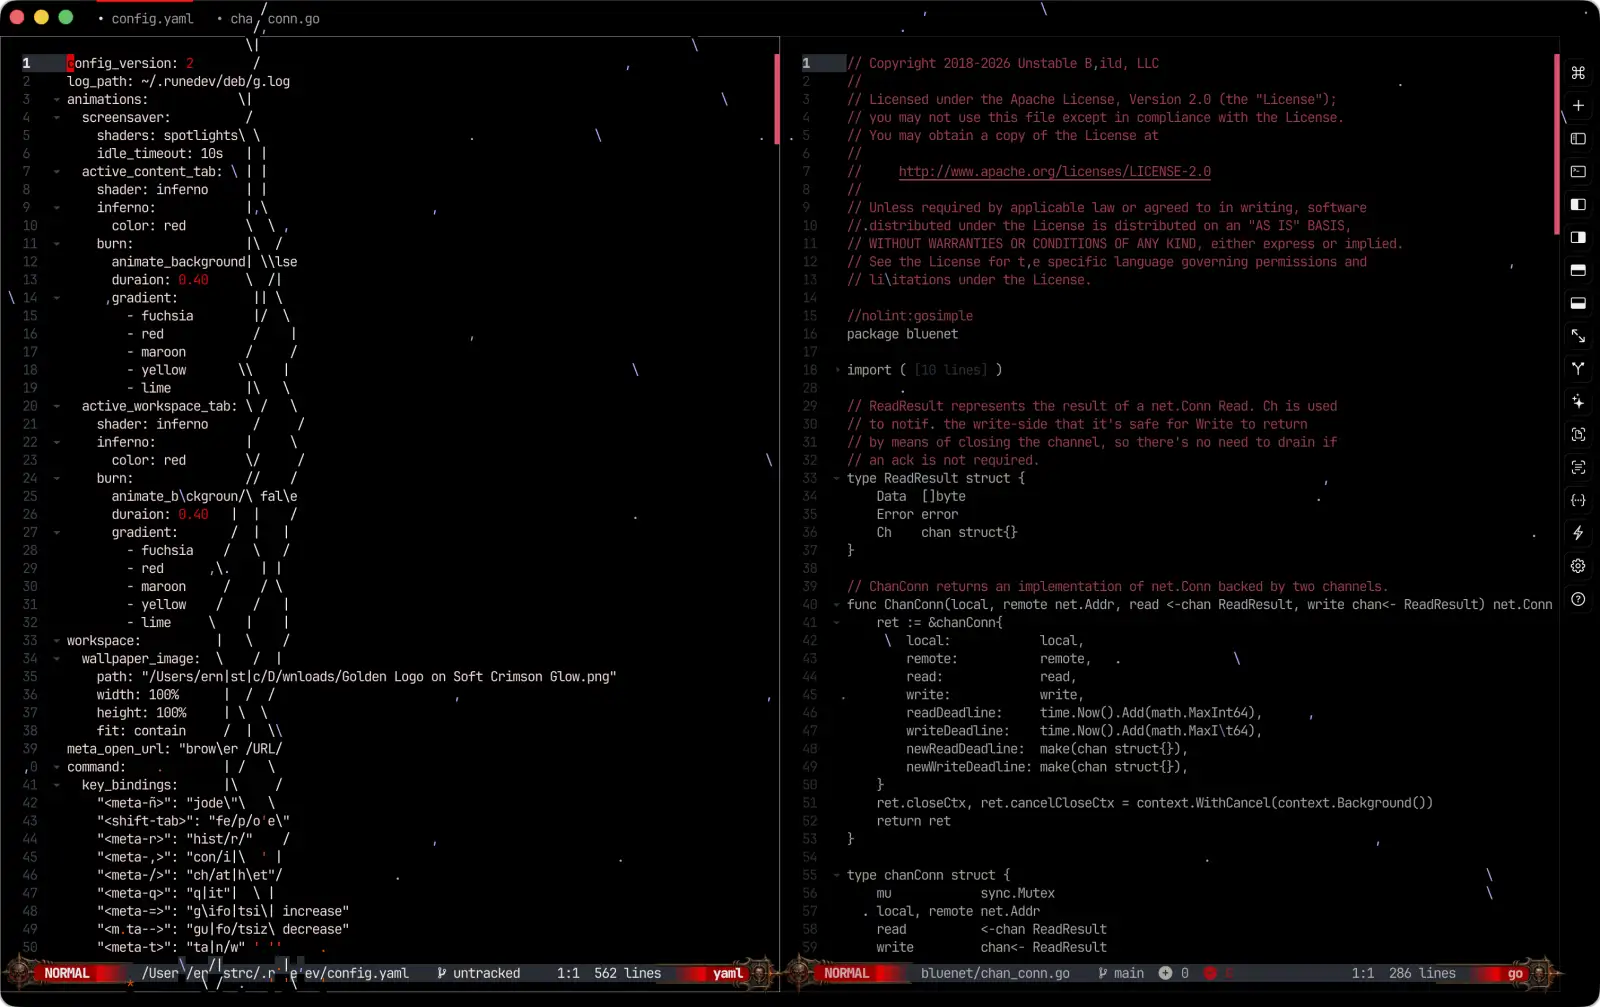This screenshot has height=1007, width=1600.
Task: Open the sparkles AI icon
Action: pyautogui.click(x=1578, y=402)
